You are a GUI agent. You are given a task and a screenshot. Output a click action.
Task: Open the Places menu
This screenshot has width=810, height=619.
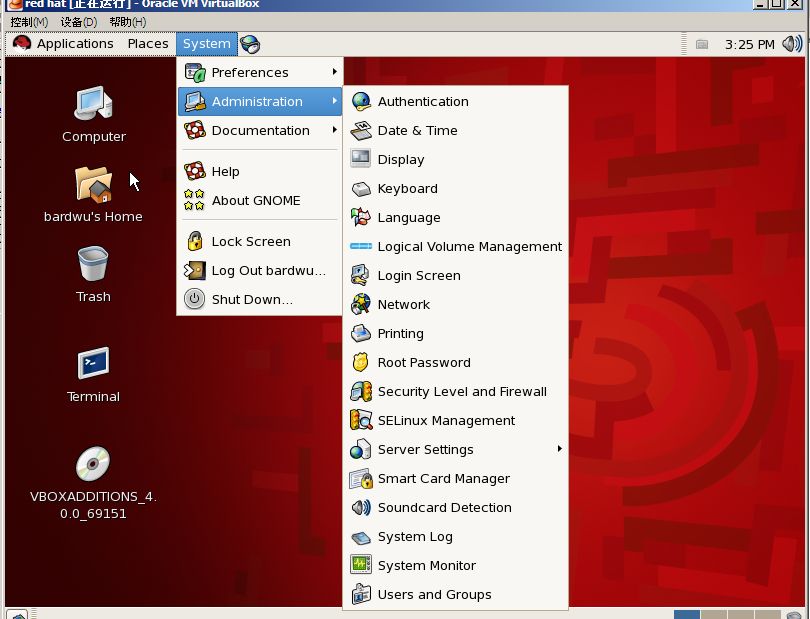click(148, 44)
